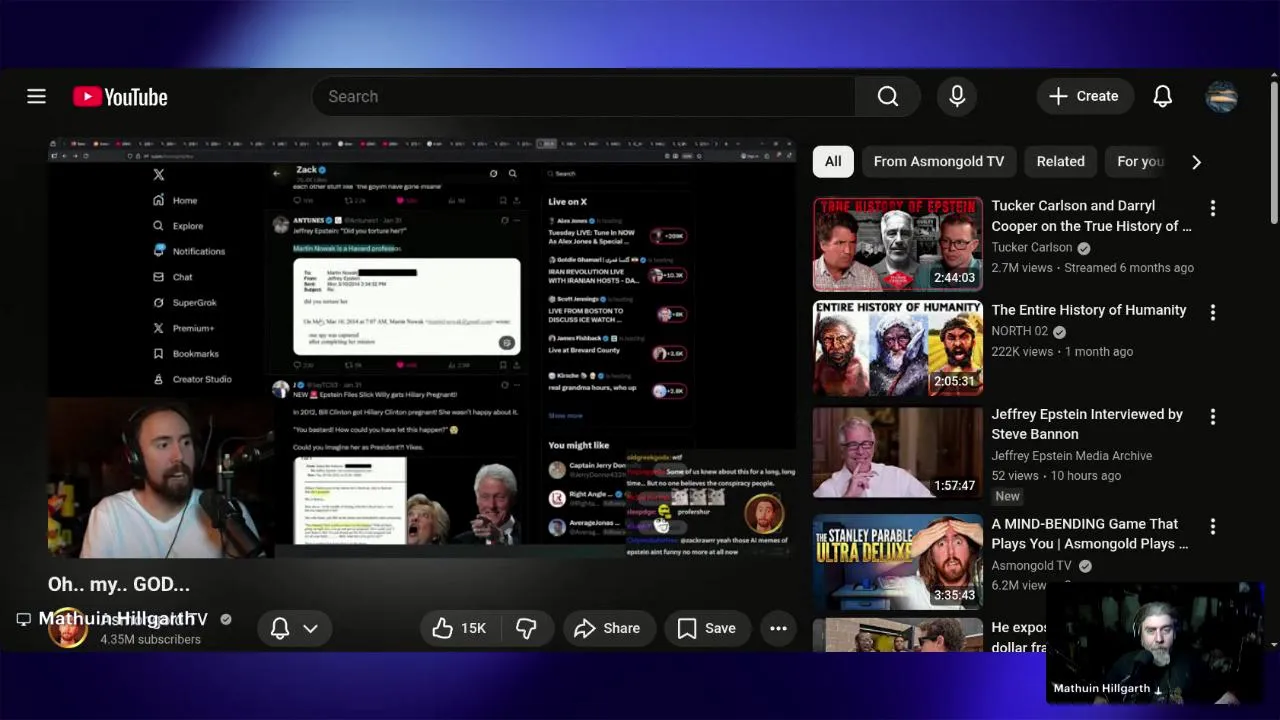1280x720 pixels.
Task: Show more chips with right arrow
Action: (1196, 161)
